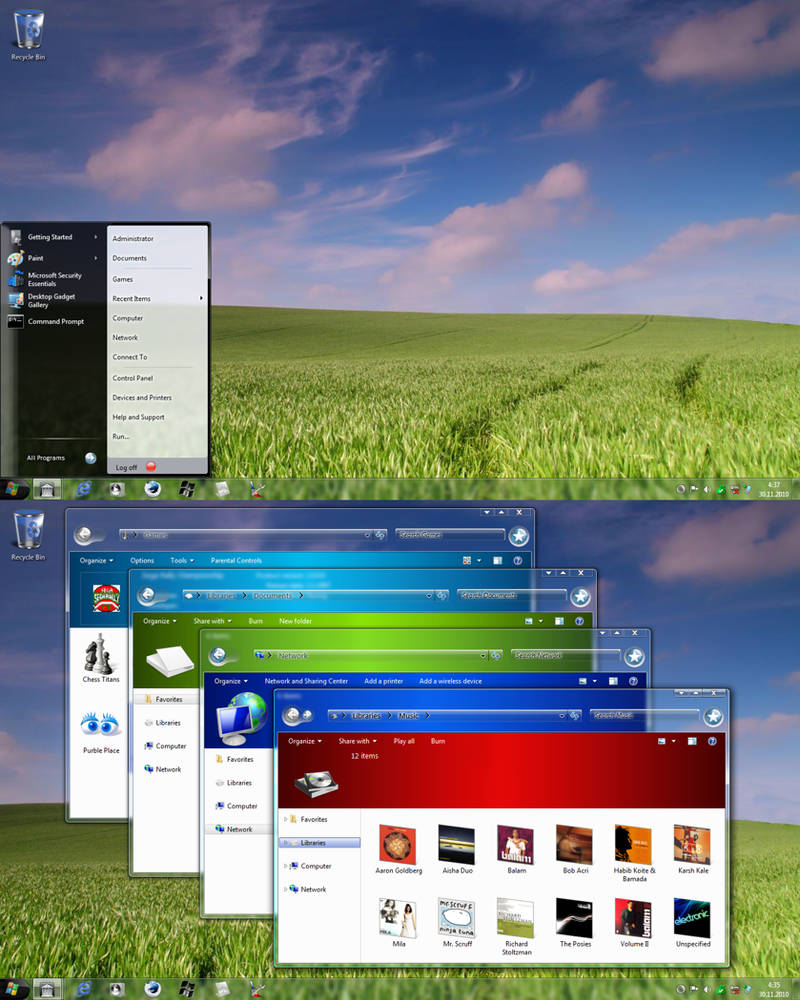Open Devices and Printers from Start menu
The height and width of the screenshot is (1000, 800).
tap(142, 398)
